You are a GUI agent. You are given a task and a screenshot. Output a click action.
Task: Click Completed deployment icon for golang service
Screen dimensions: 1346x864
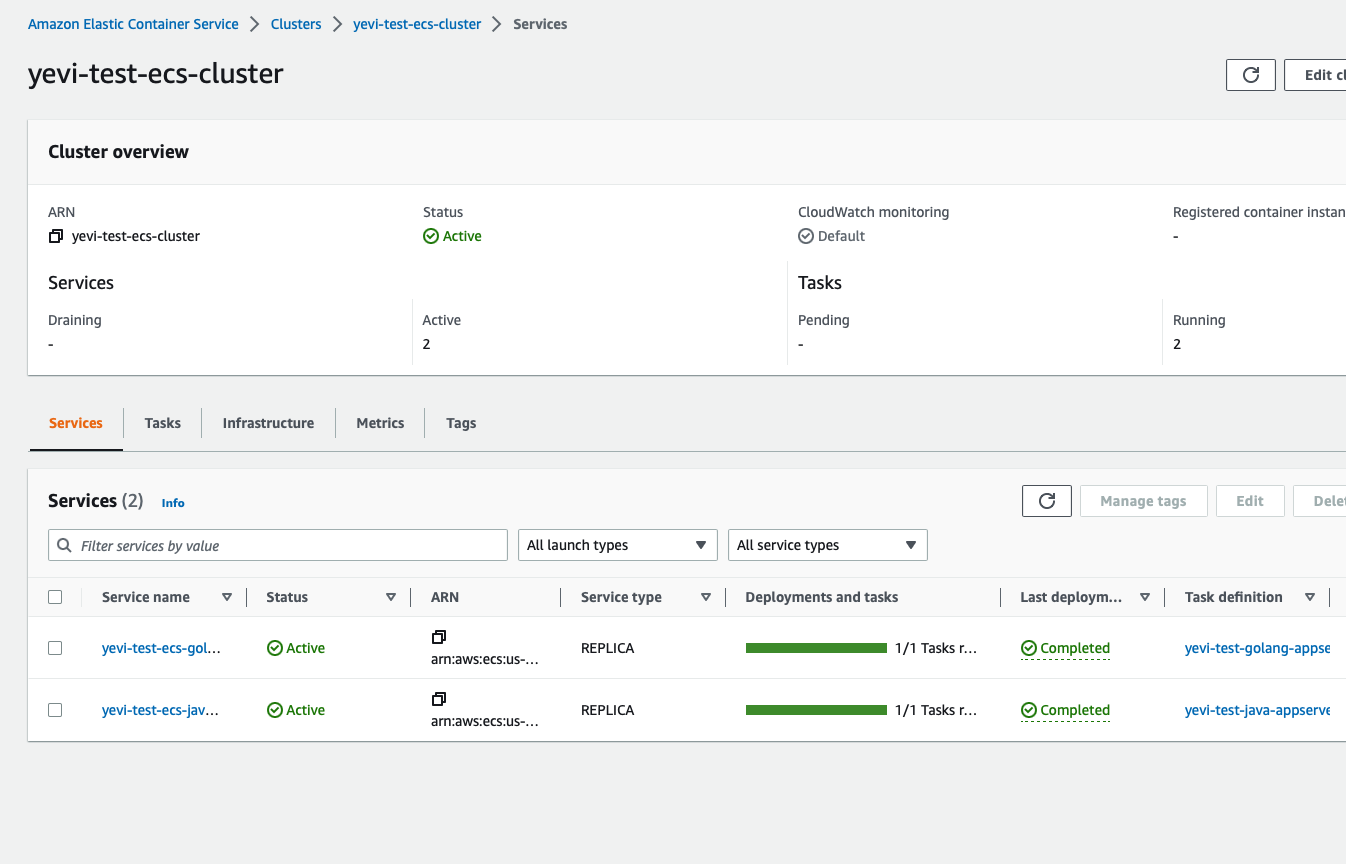(x=1029, y=648)
